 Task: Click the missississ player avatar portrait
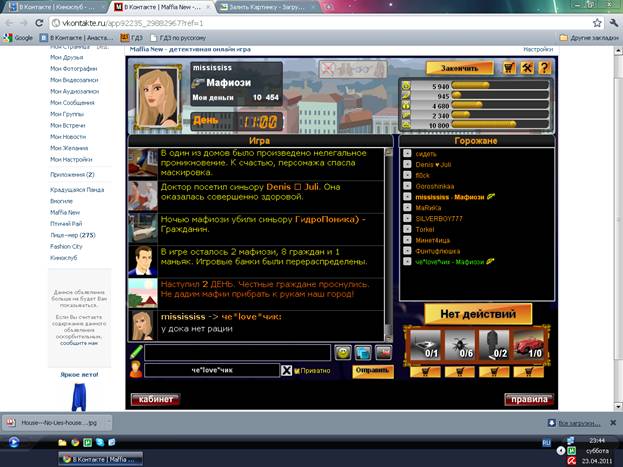[x=157, y=98]
